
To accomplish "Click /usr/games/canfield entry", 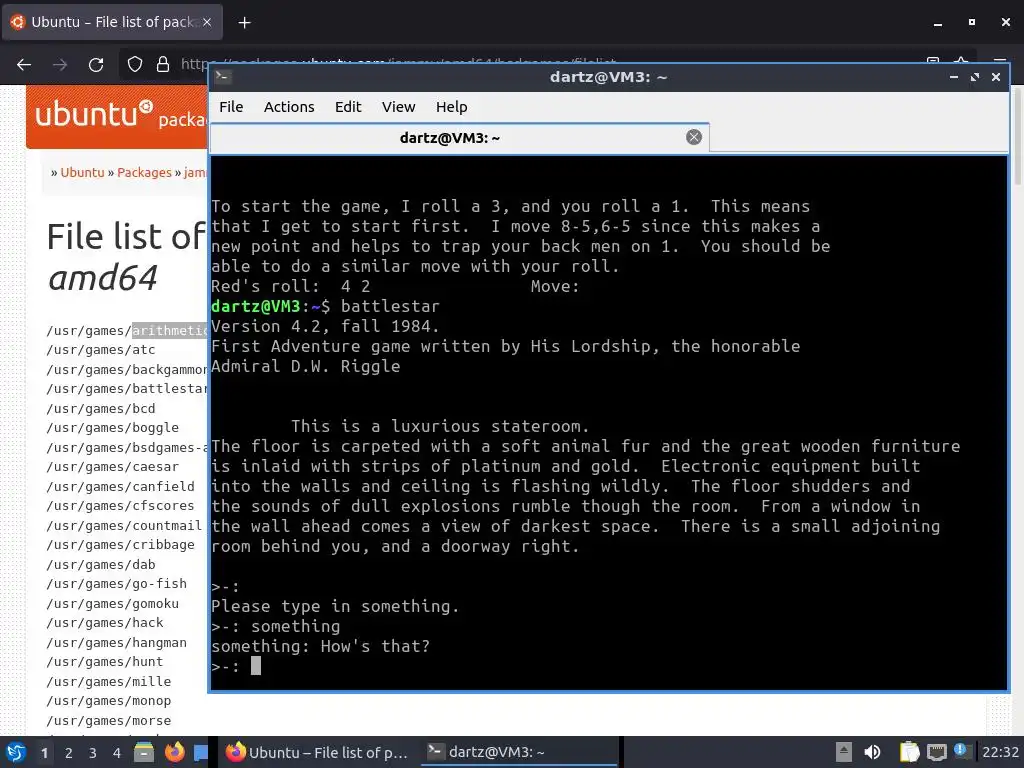I will pyautogui.click(x=120, y=487).
